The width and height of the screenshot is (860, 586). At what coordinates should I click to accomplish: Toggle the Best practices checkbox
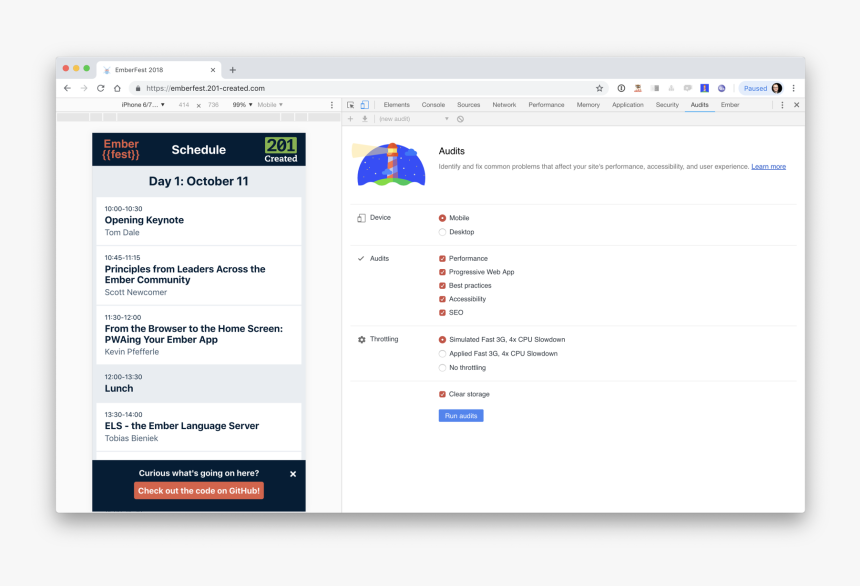442,285
